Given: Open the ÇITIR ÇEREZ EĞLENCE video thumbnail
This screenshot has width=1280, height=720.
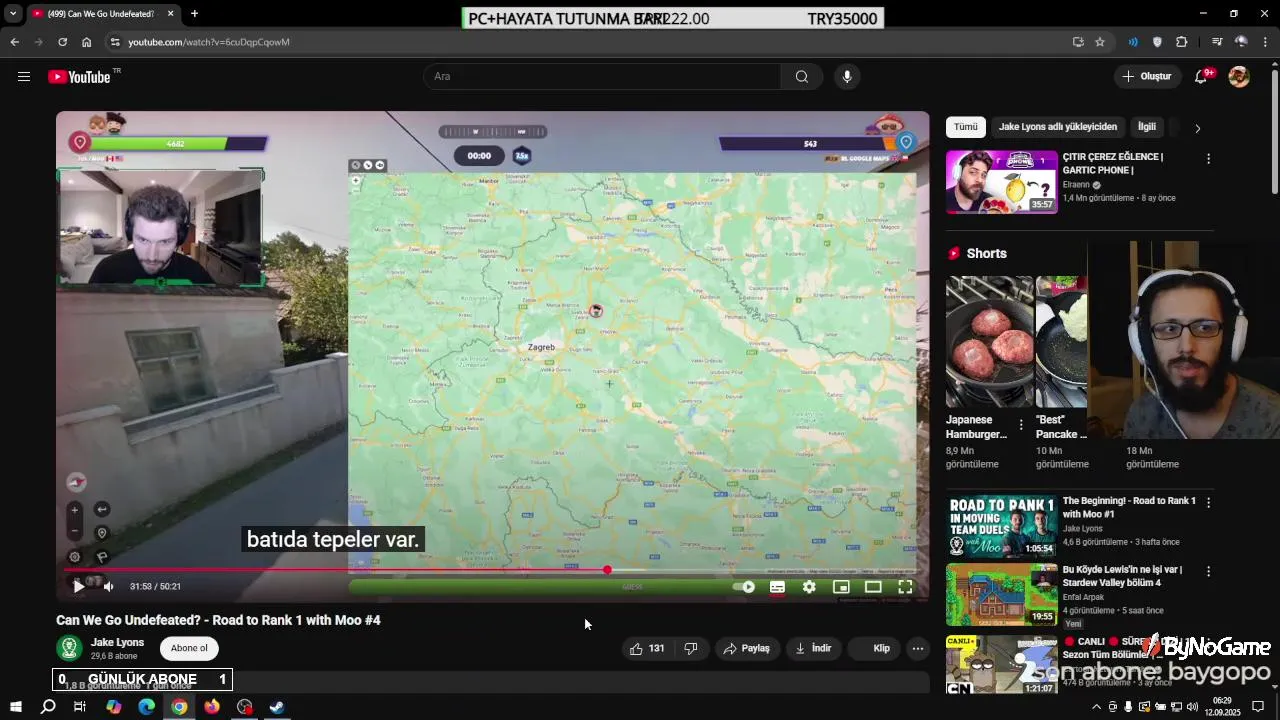Looking at the screenshot, I should [1002, 182].
